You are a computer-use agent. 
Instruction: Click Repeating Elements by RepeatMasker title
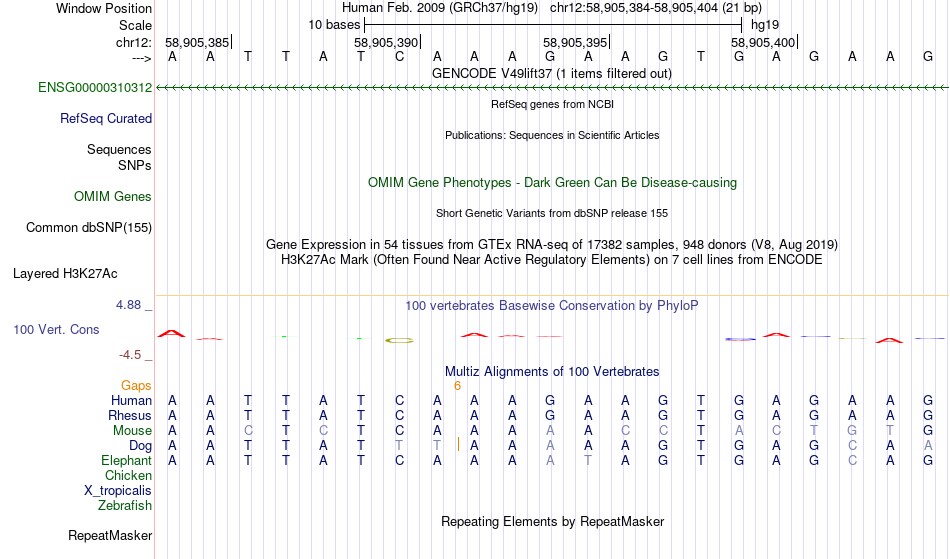coord(553,522)
